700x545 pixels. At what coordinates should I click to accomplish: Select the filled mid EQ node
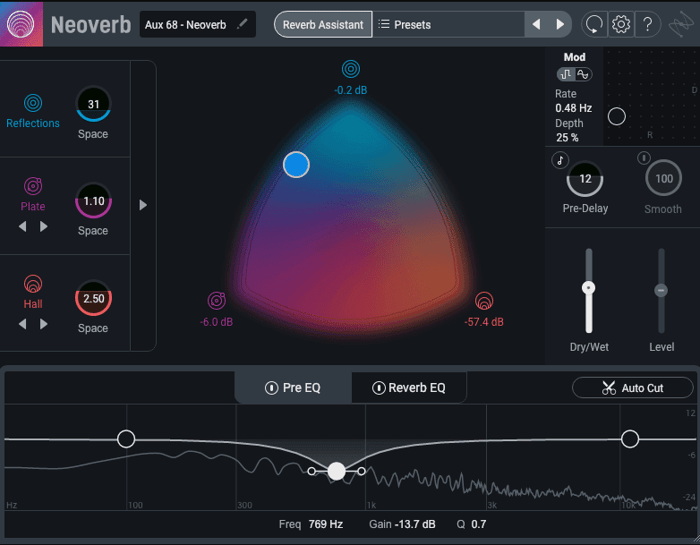click(336, 471)
